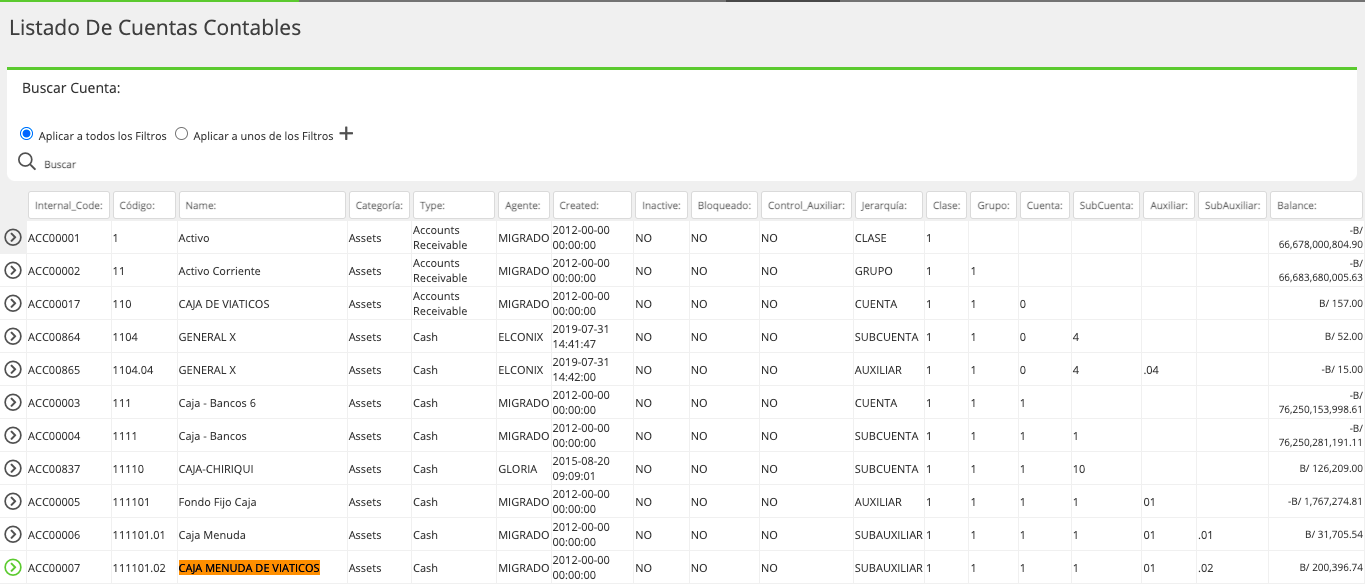Focus the Código filter field
The image size is (1365, 584).
144,205
